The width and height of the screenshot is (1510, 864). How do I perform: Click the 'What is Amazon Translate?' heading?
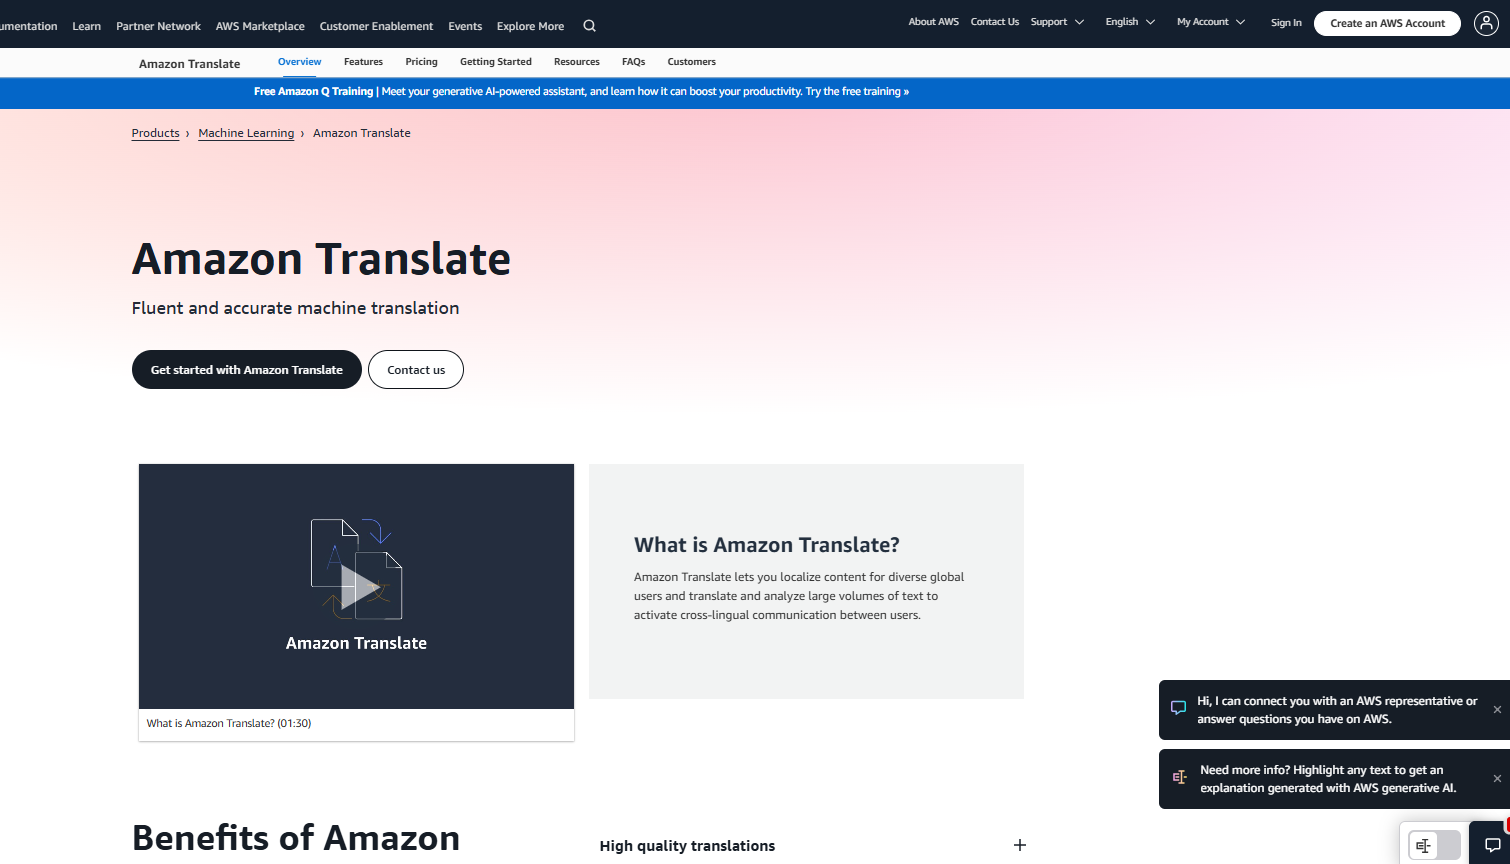pos(767,545)
